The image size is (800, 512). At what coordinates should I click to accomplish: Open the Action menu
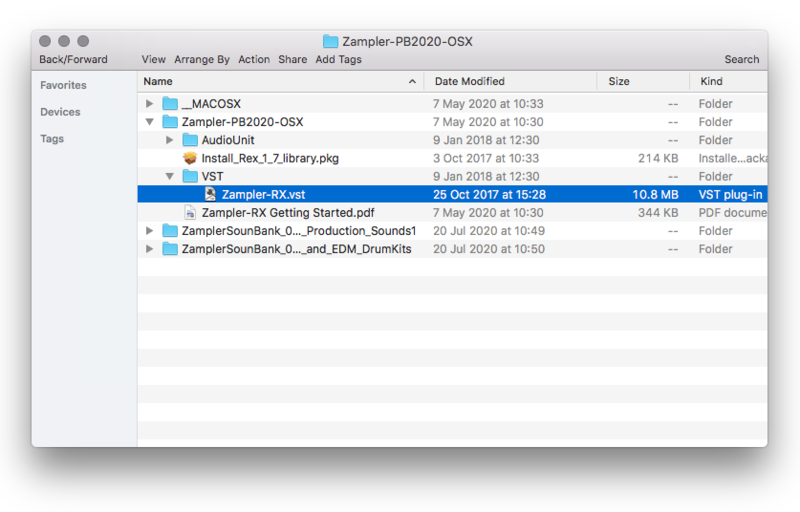pos(254,59)
